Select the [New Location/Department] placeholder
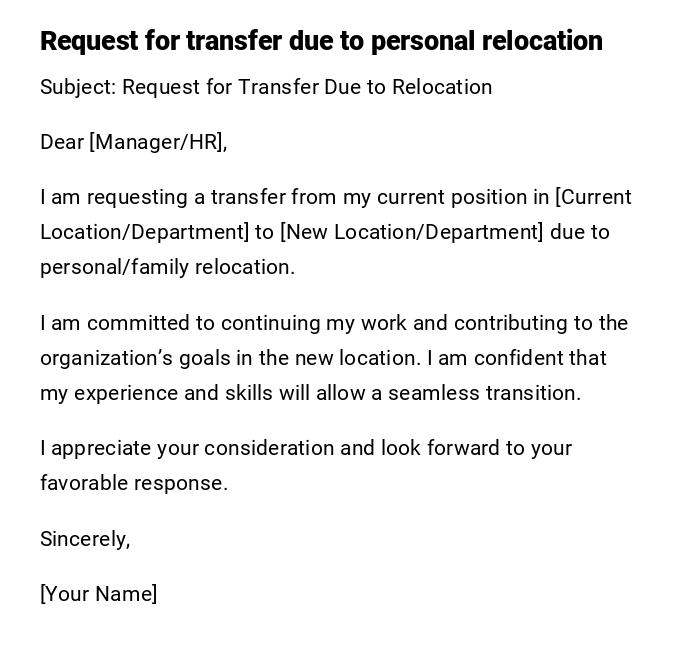Image resolution: width=700 pixels, height=656 pixels. tap(412, 232)
